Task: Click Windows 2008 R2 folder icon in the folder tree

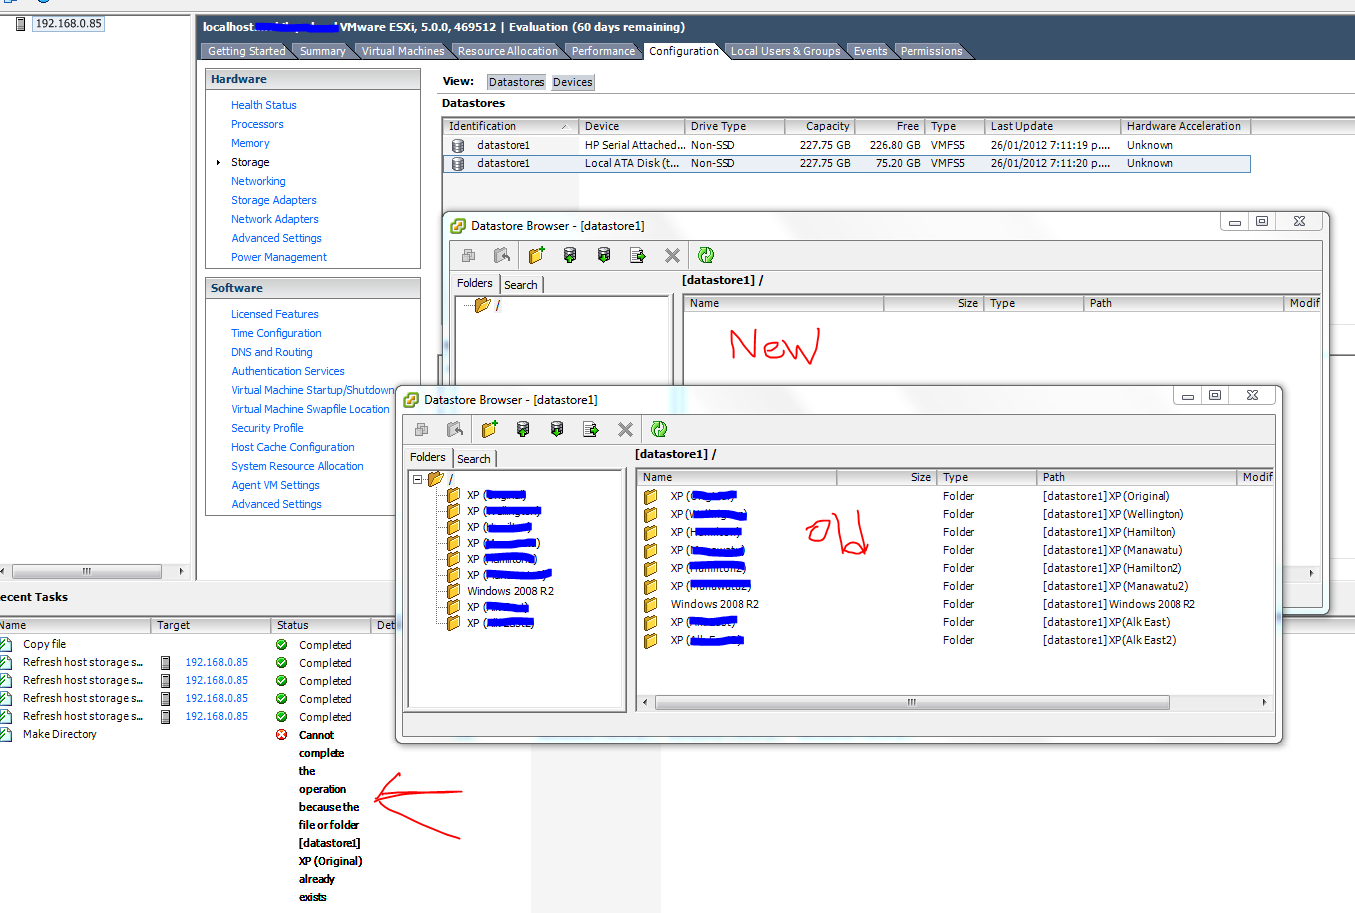Action: coord(454,591)
